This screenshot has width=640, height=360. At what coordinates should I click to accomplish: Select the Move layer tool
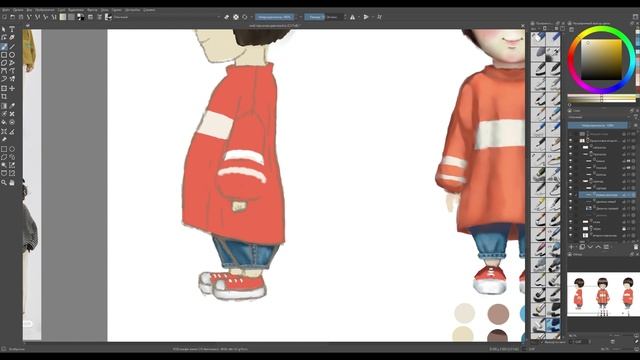pos(12,88)
